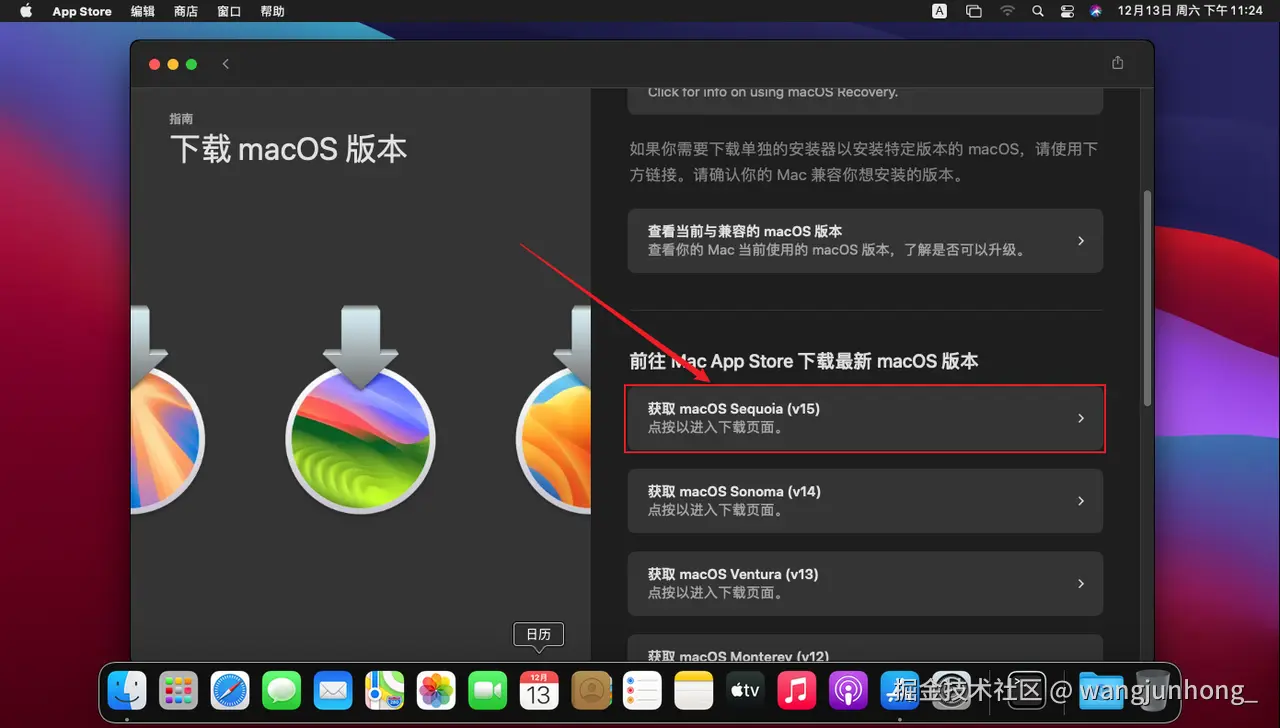Open the Reminders app from the Dock
1280x728 pixels.
642,690
